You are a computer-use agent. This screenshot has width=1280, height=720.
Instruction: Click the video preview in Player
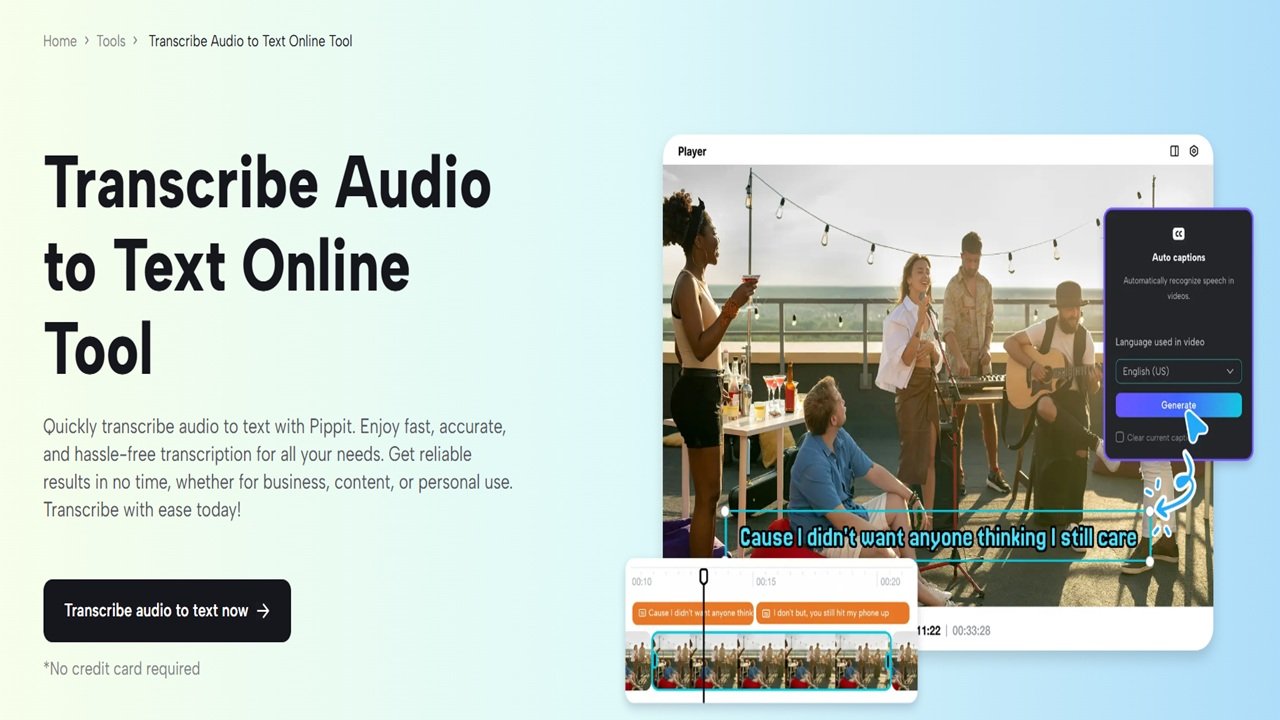938,385
